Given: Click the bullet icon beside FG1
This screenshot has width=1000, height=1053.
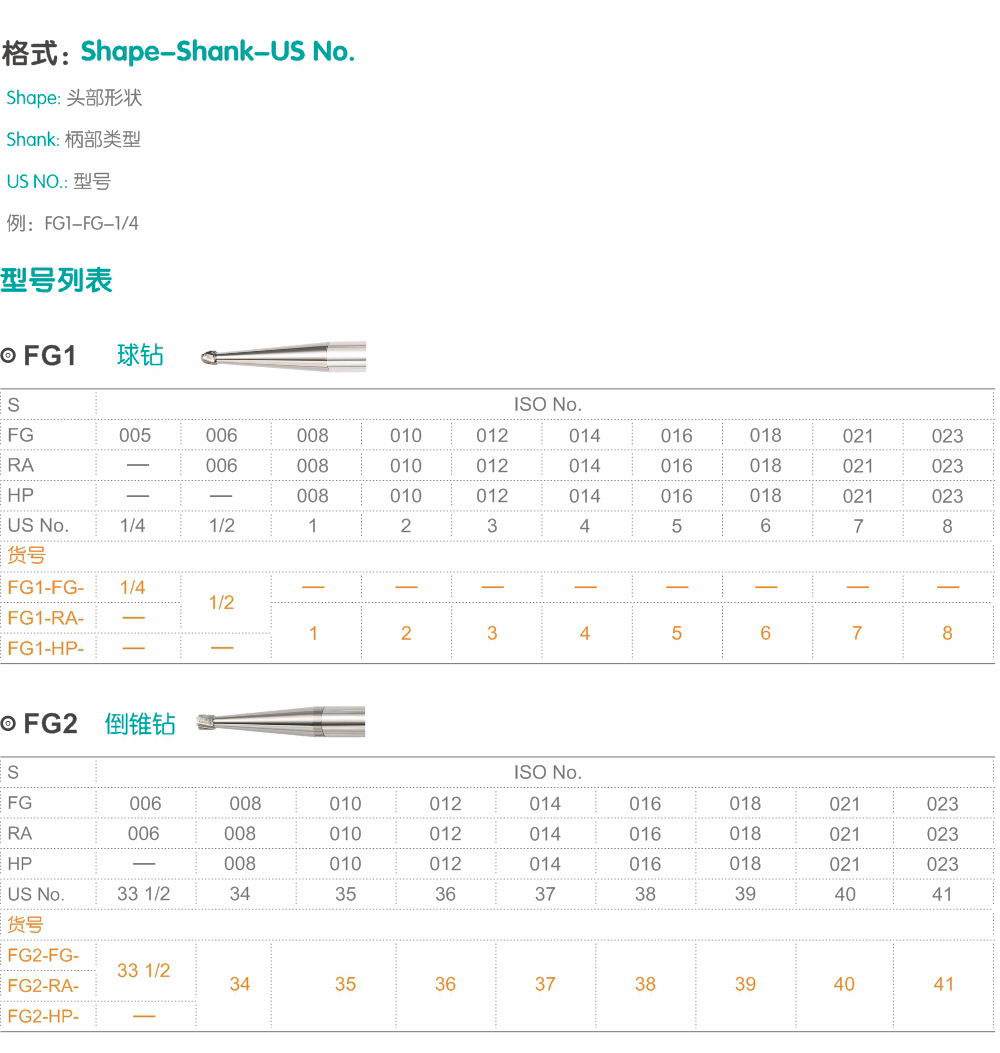Looking at the screenshot, I should click(x=8, y=356).
